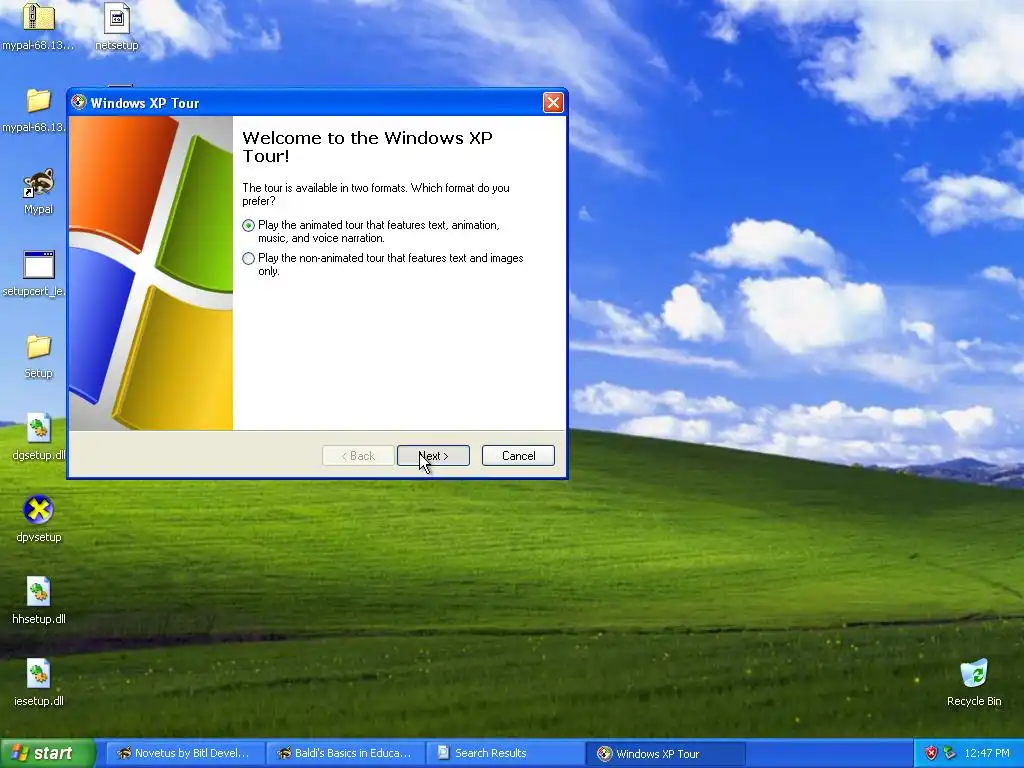Open the Start menu
Screen dimensions: 1024x768
point(48,754)
